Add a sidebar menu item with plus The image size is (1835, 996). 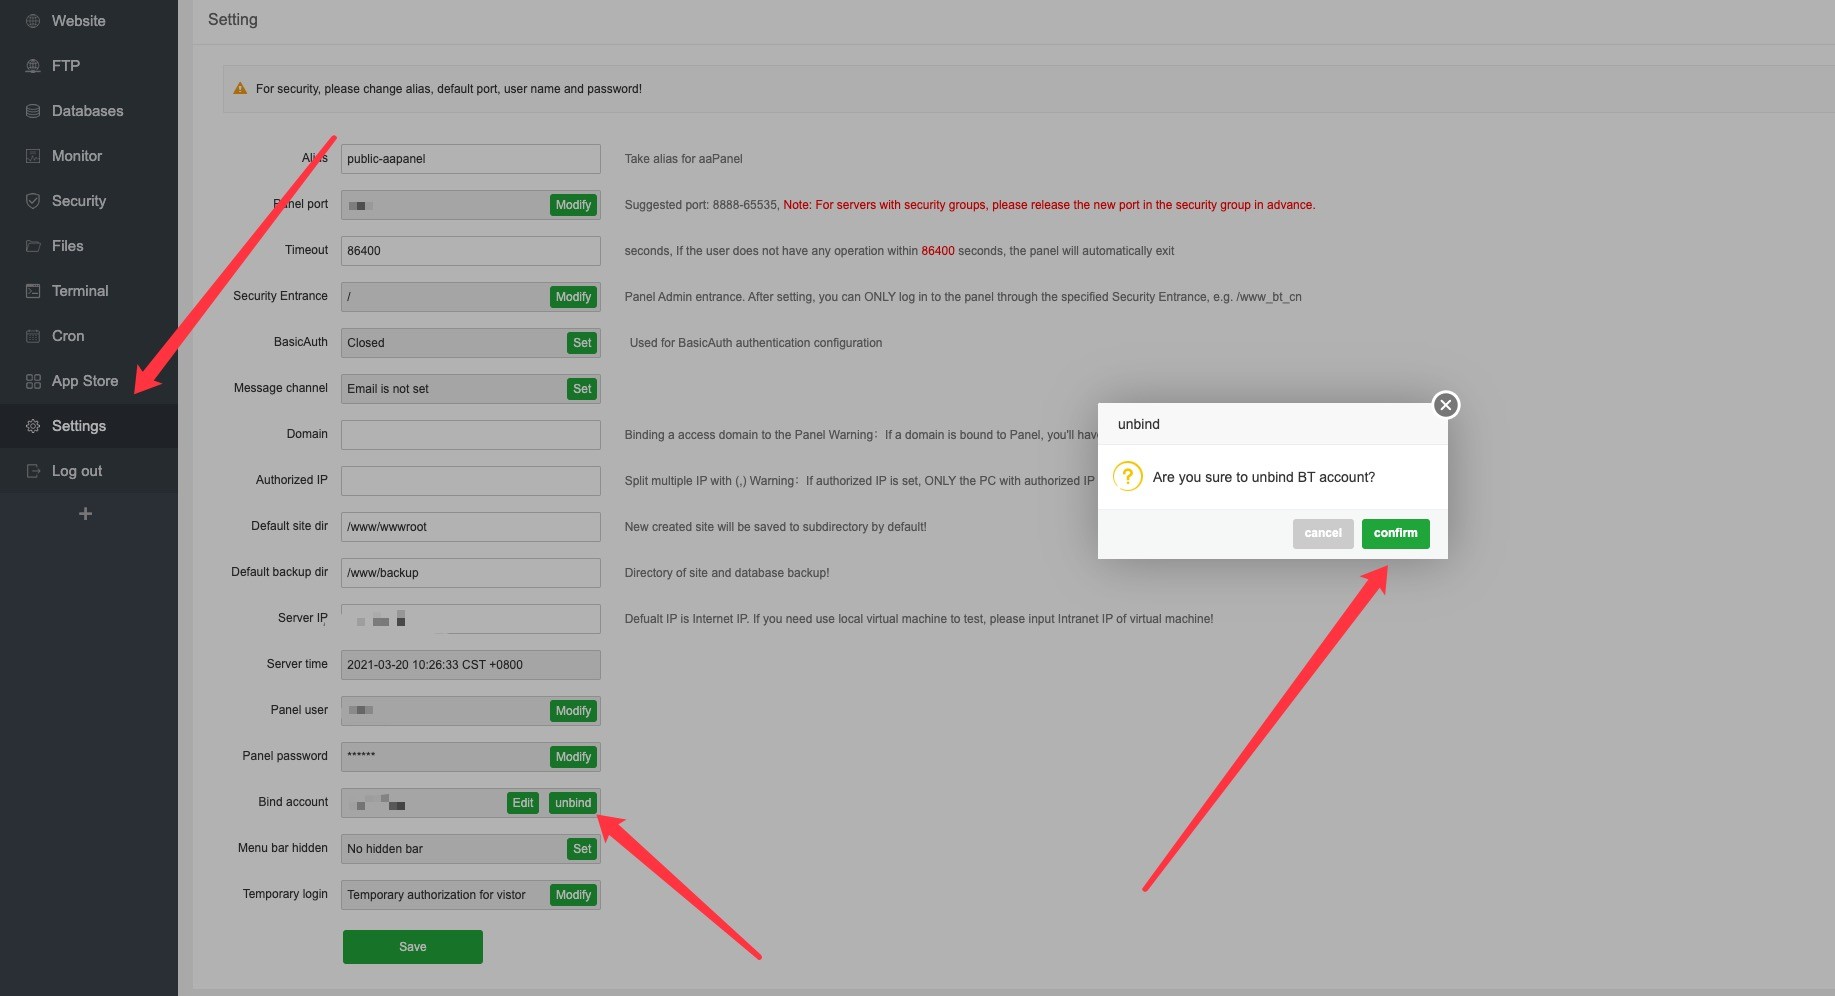[86, 514]
